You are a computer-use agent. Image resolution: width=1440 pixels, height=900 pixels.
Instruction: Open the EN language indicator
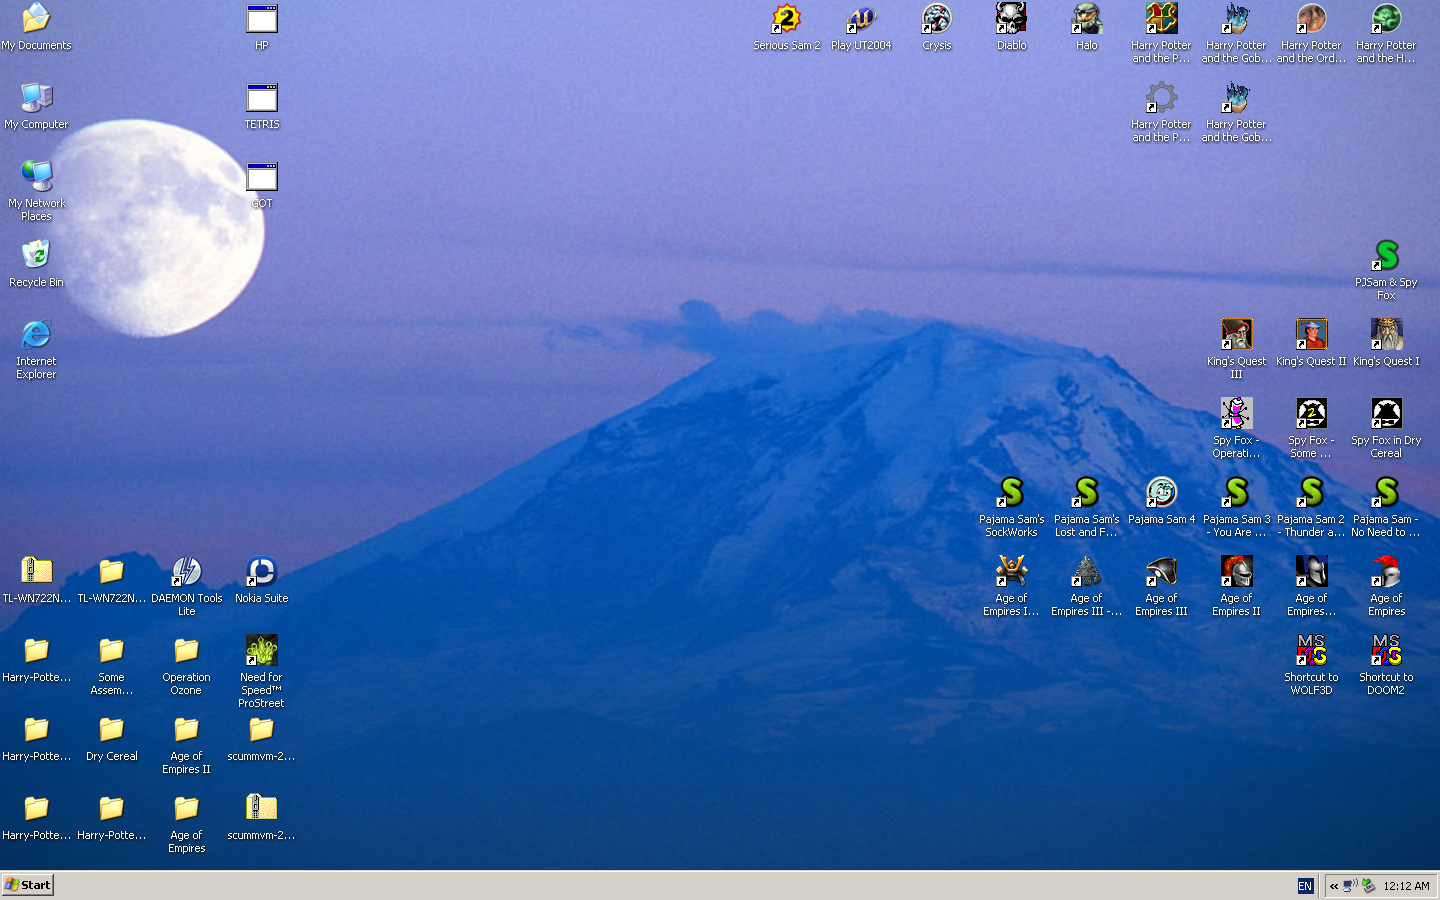tap(1305, 886)
